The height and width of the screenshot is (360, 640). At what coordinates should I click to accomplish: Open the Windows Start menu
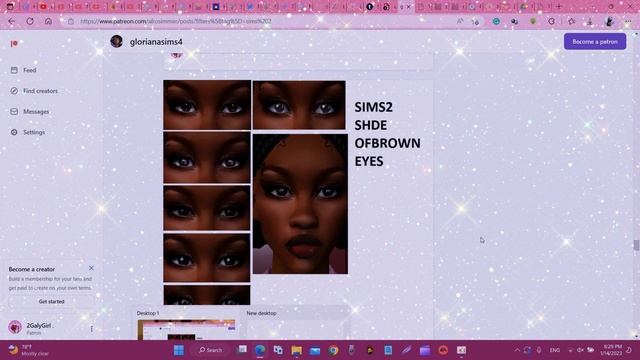pyautogui.click(x=179, y=350)
